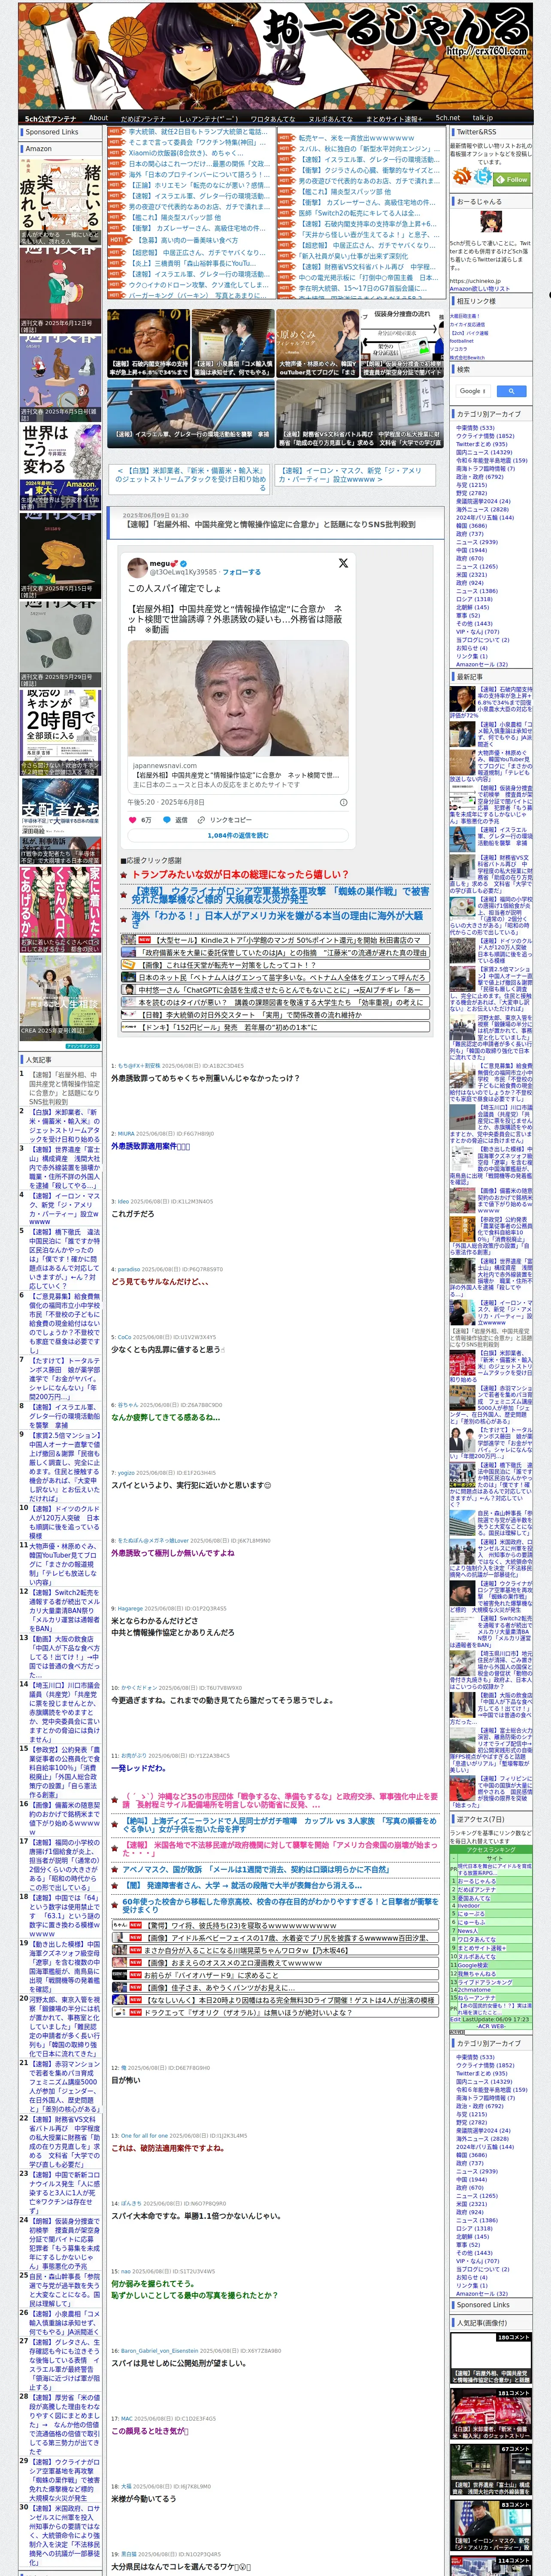Open the ワロタあんてな nav item
The image size is (551, 2576).
[x=273, y=118]
